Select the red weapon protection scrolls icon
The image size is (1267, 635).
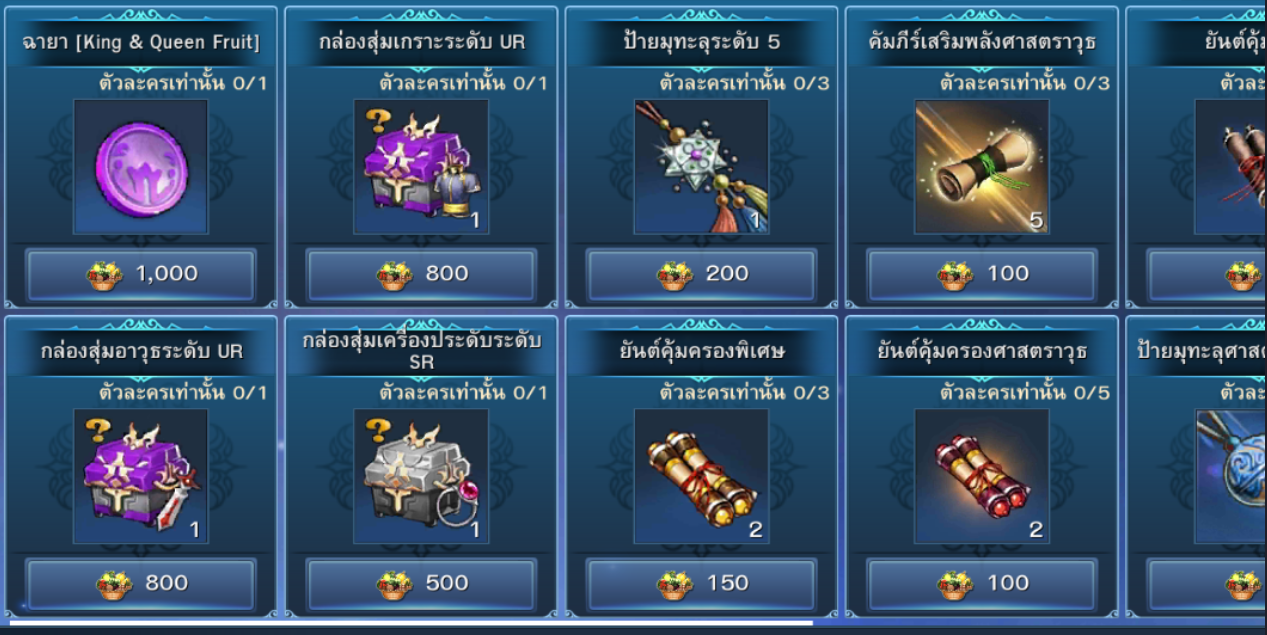click(982, 476)
